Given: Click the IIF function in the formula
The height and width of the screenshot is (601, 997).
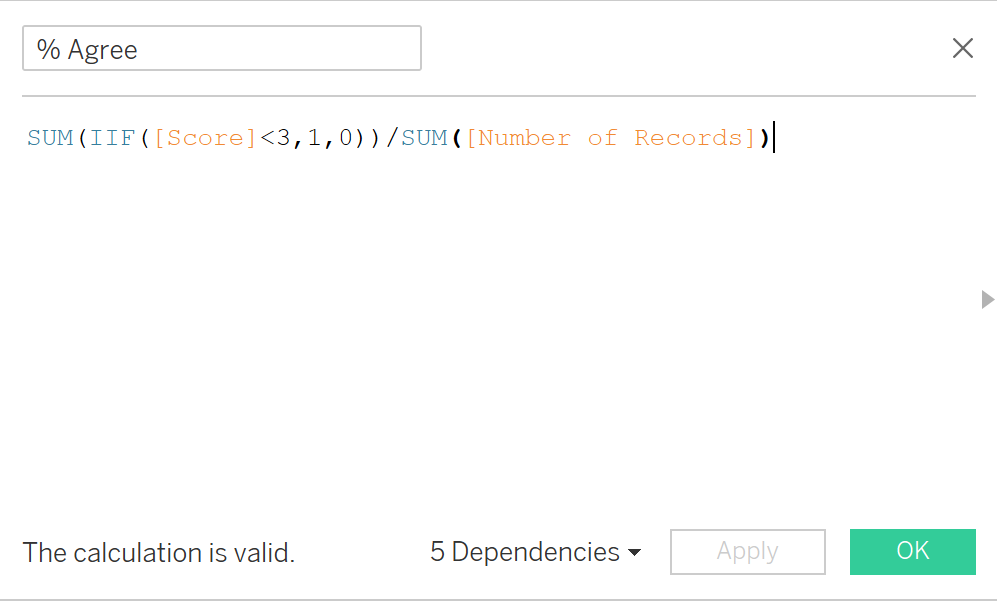Looking at the screenshot, I should [112, 138].
